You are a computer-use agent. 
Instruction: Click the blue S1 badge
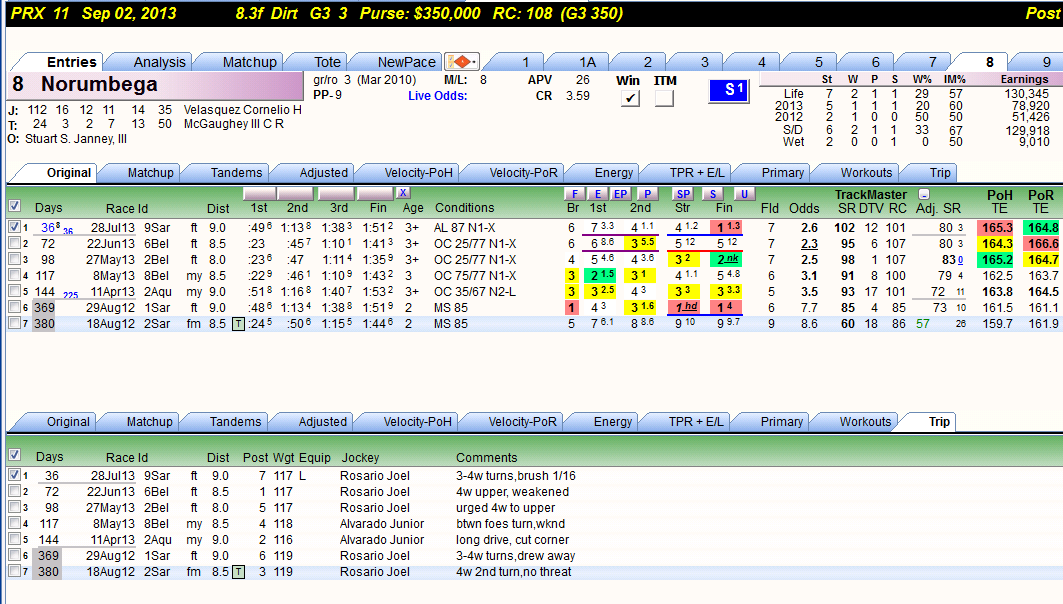[729, 90]
